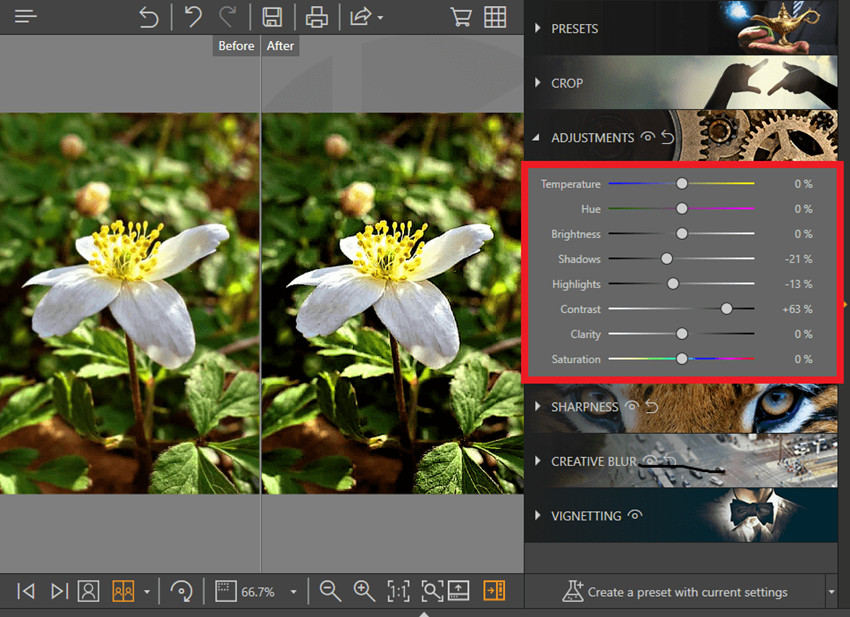Click the grid view icon
Image resolution: width=850 pixels, height=617 pixels.
[x=495, y=17]
